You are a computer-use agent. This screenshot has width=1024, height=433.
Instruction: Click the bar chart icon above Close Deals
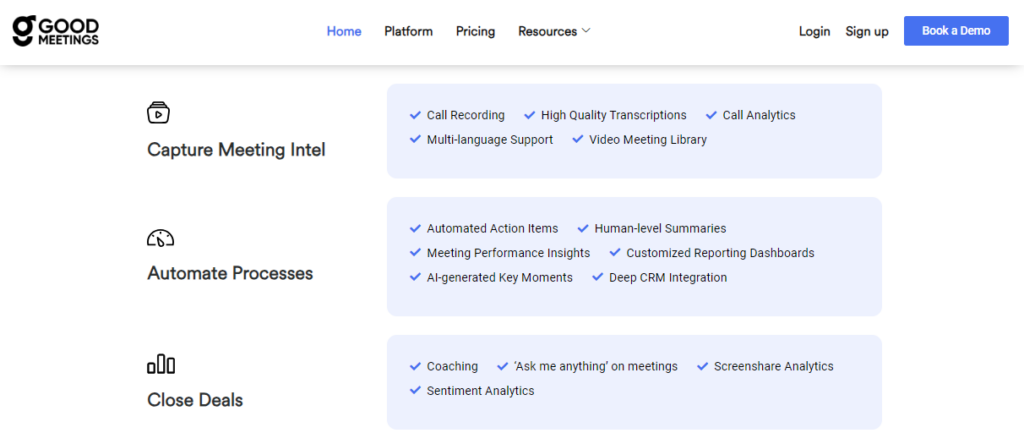(x=161, y=365)
